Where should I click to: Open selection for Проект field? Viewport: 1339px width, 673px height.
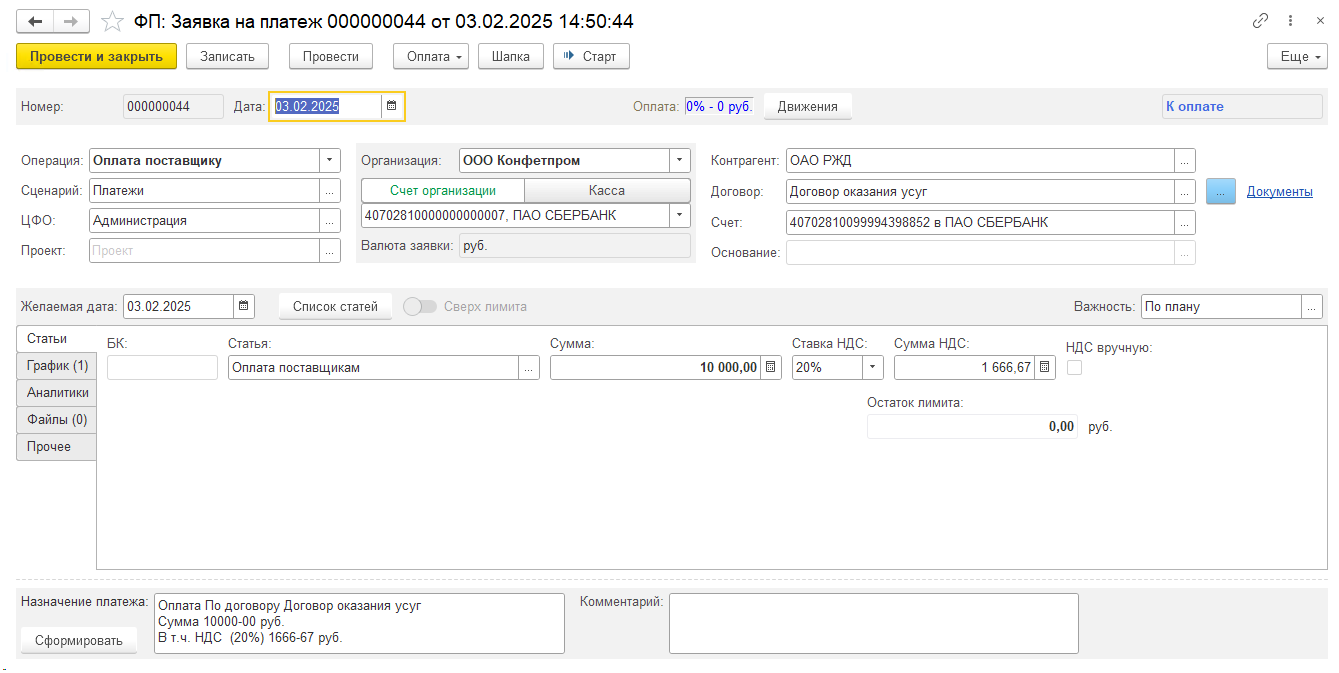(330, 251)
